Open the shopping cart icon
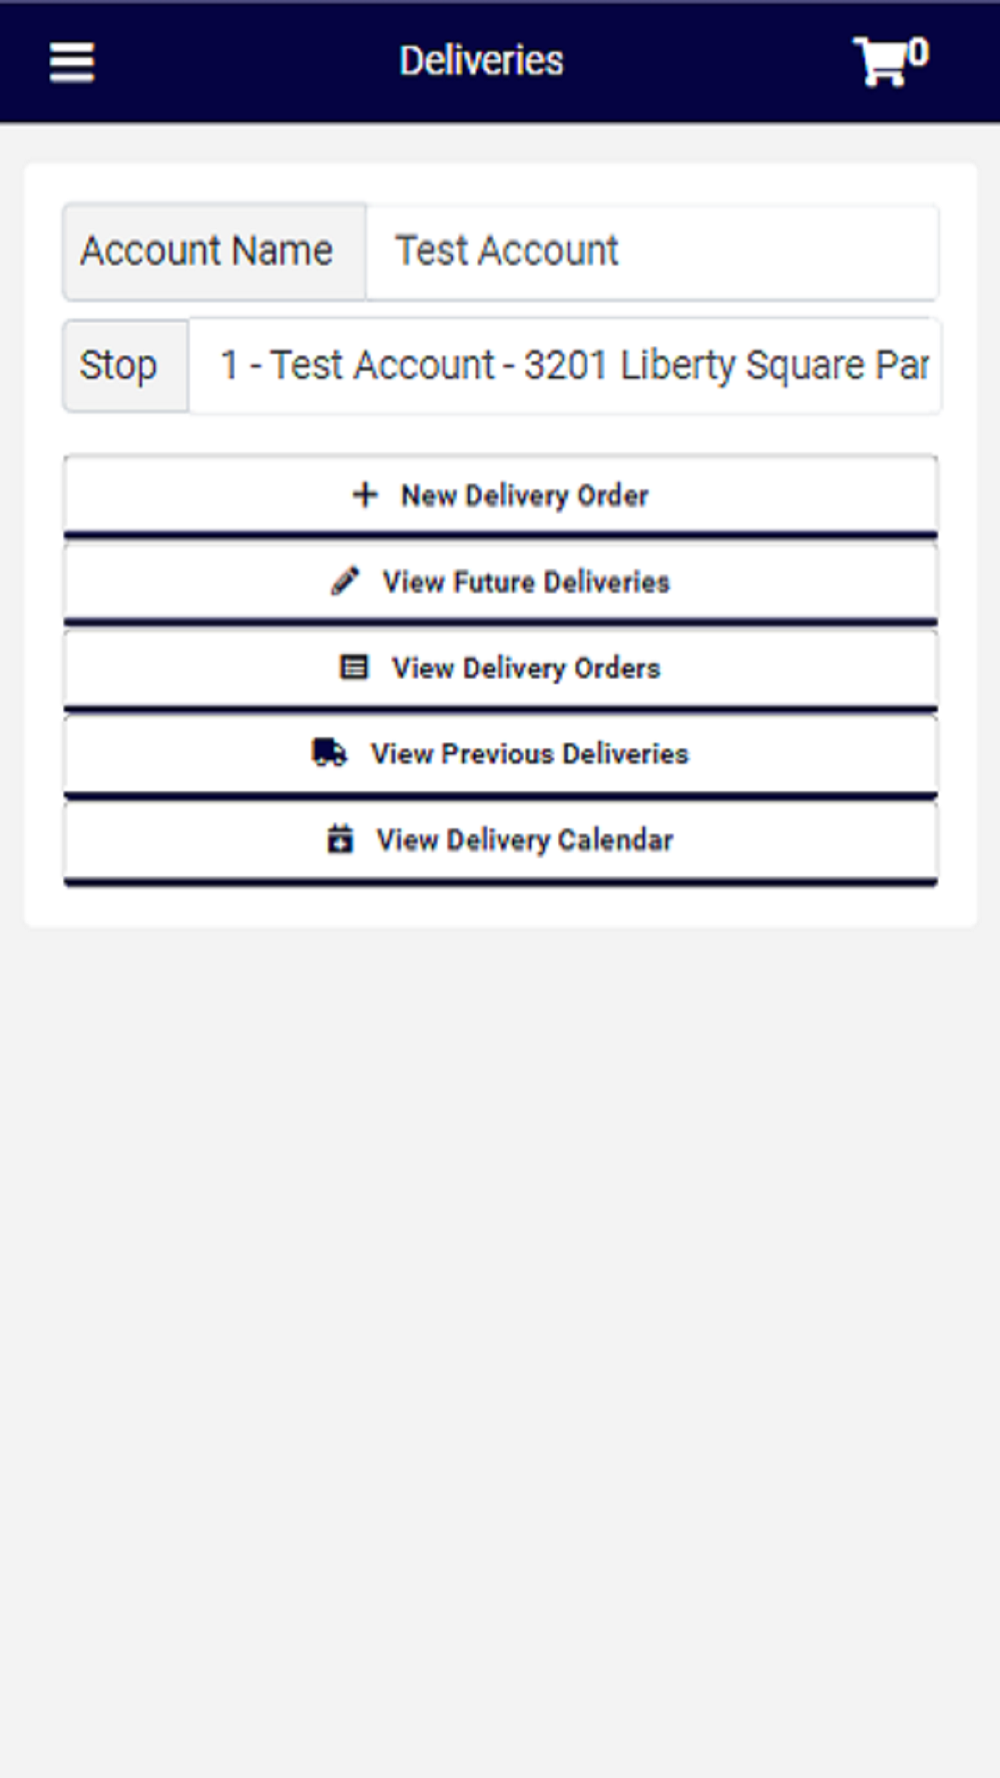Viewport: 1000px width, 1778px height. [881, 62]
